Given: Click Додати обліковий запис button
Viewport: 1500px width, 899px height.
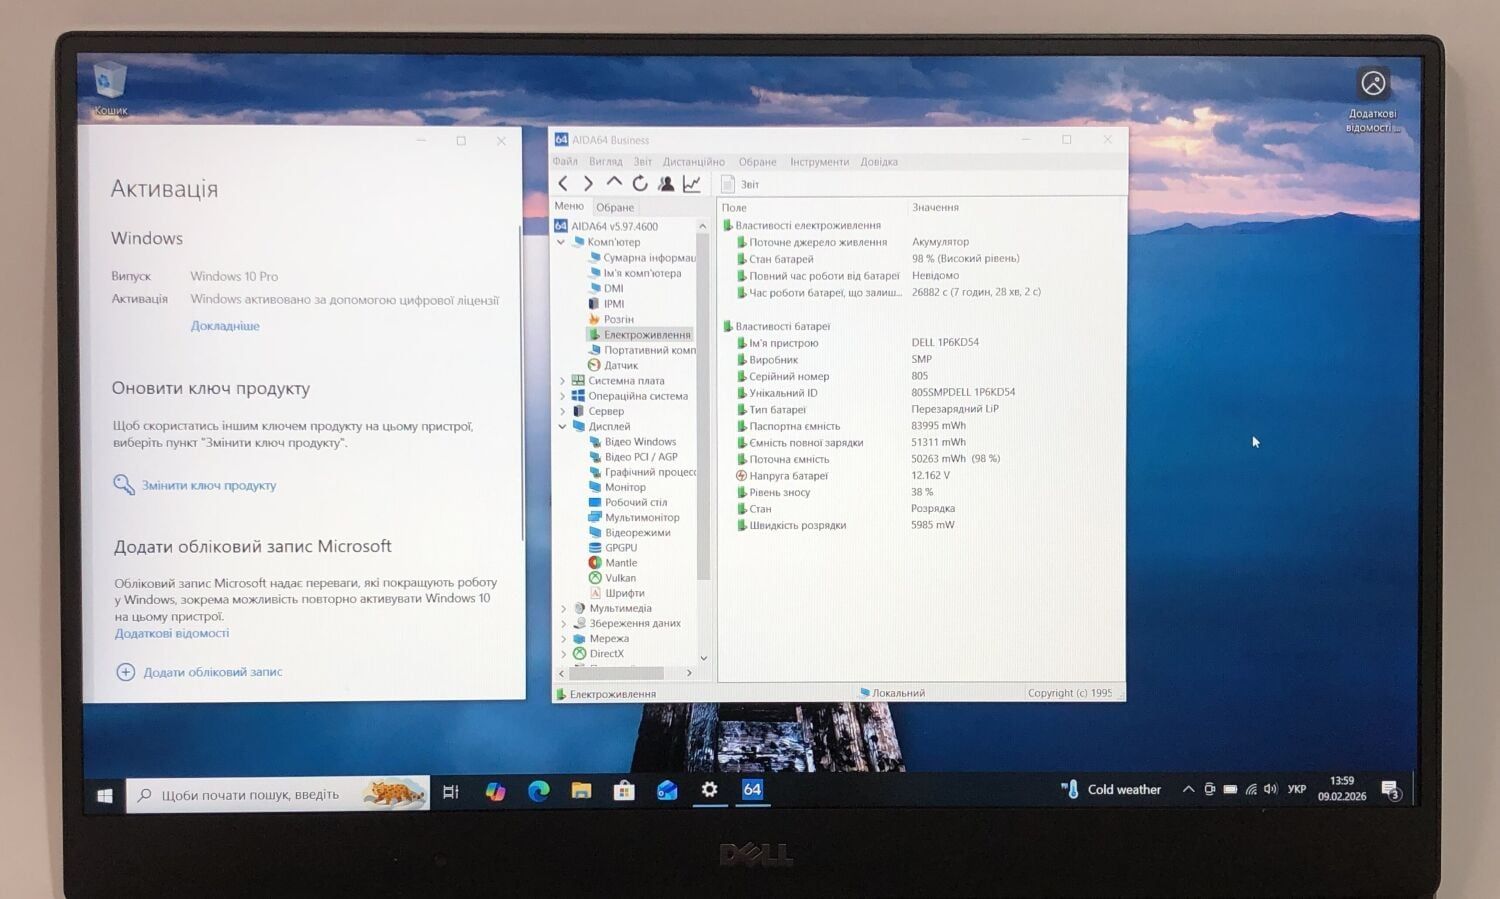Looking at the screenshot, I should coord(212,672).
